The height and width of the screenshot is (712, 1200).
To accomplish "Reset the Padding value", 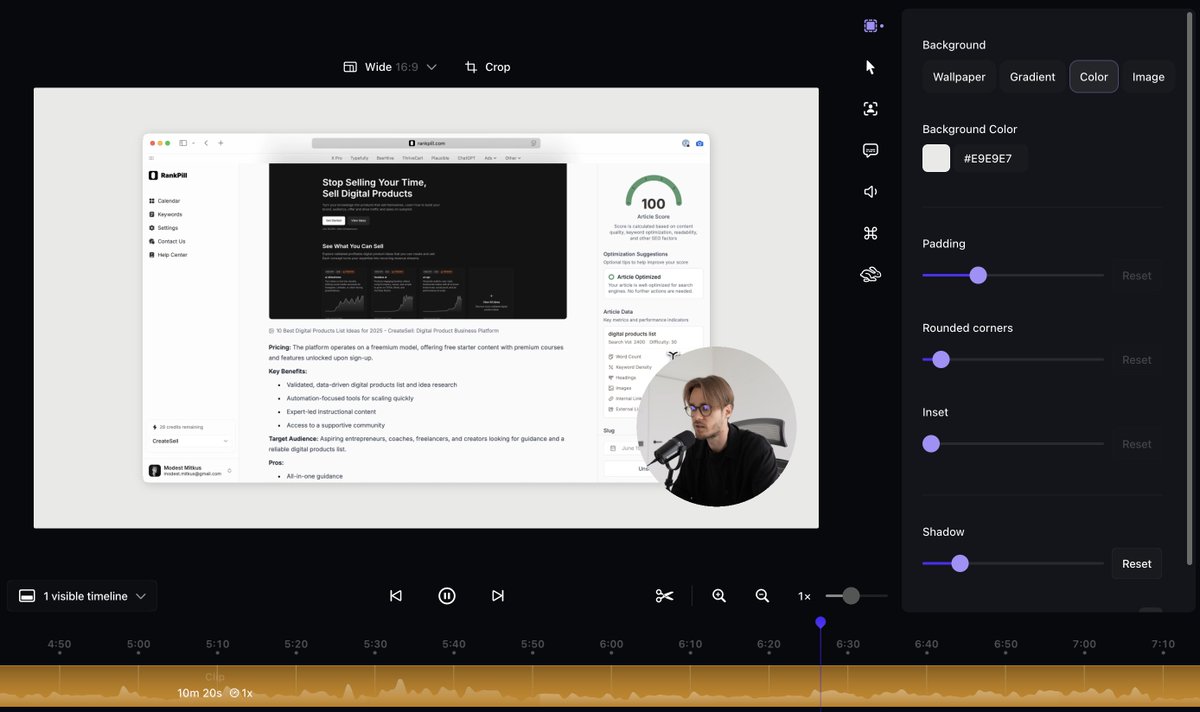I will click(1137, 276).
